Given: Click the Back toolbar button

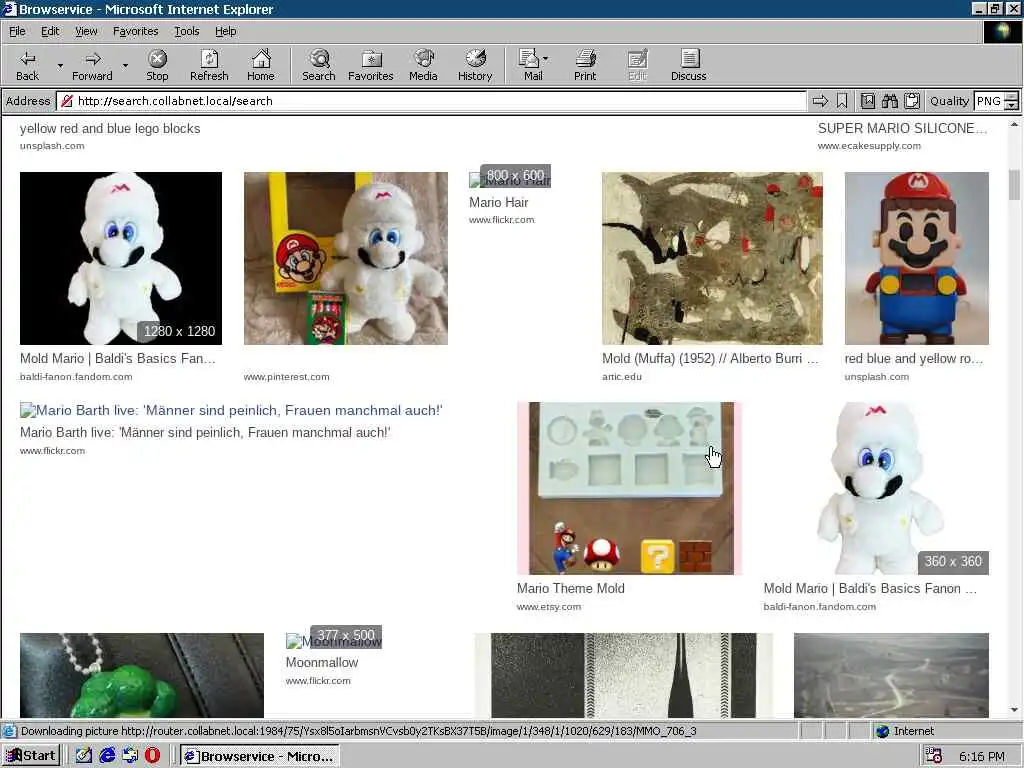Looking at the screenshot, I should click(x=27, y=65).
